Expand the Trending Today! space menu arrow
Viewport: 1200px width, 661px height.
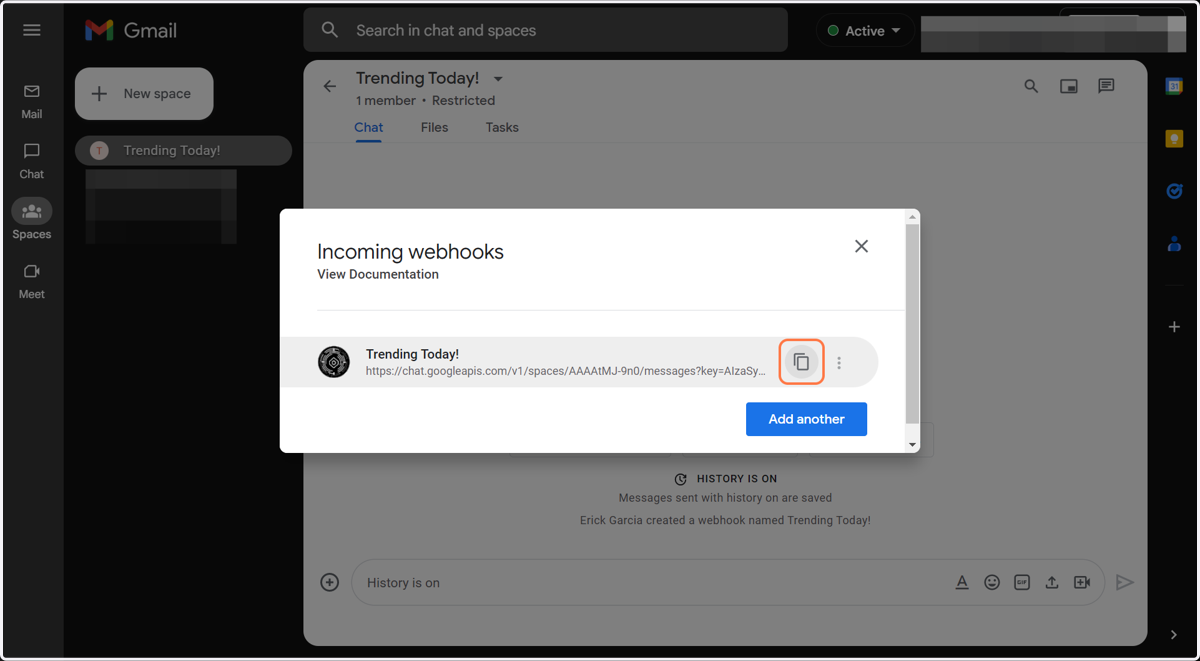498,79
